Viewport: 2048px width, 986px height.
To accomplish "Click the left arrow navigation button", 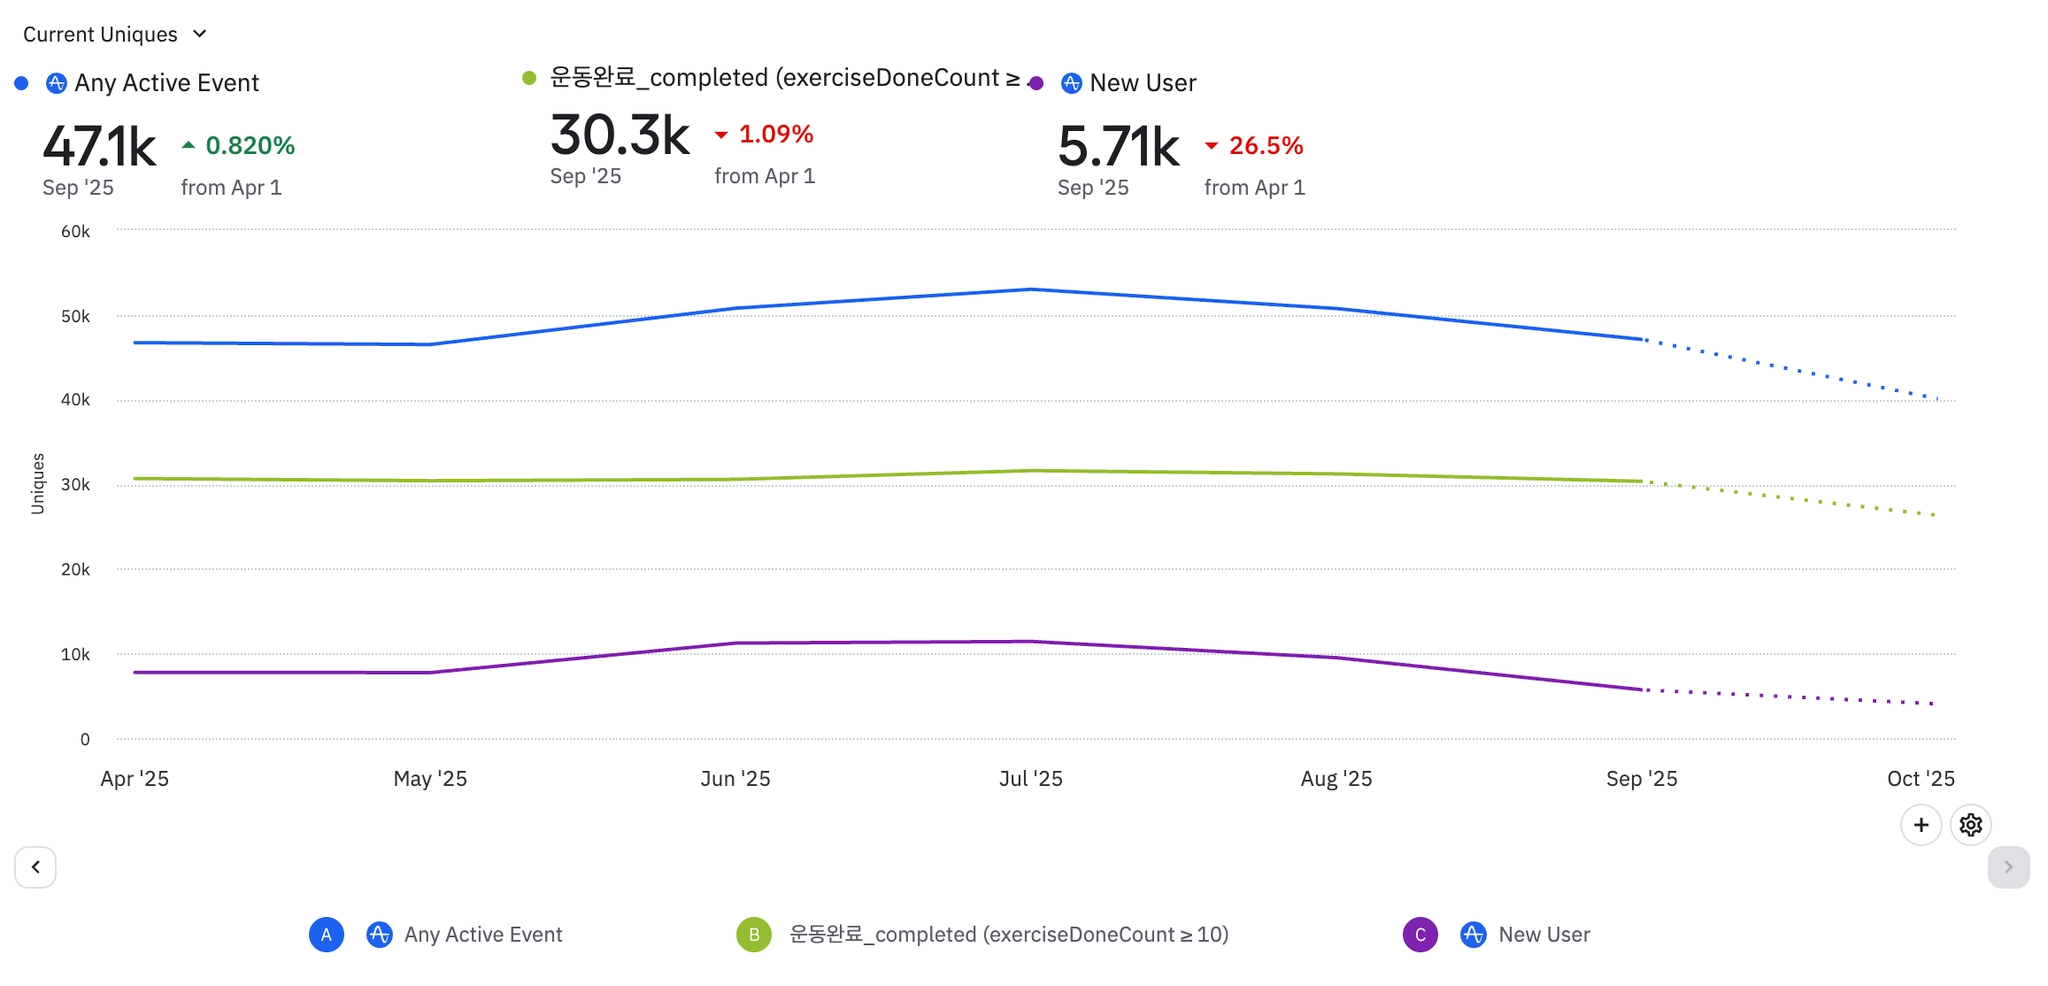I will [x=36, y=867].
